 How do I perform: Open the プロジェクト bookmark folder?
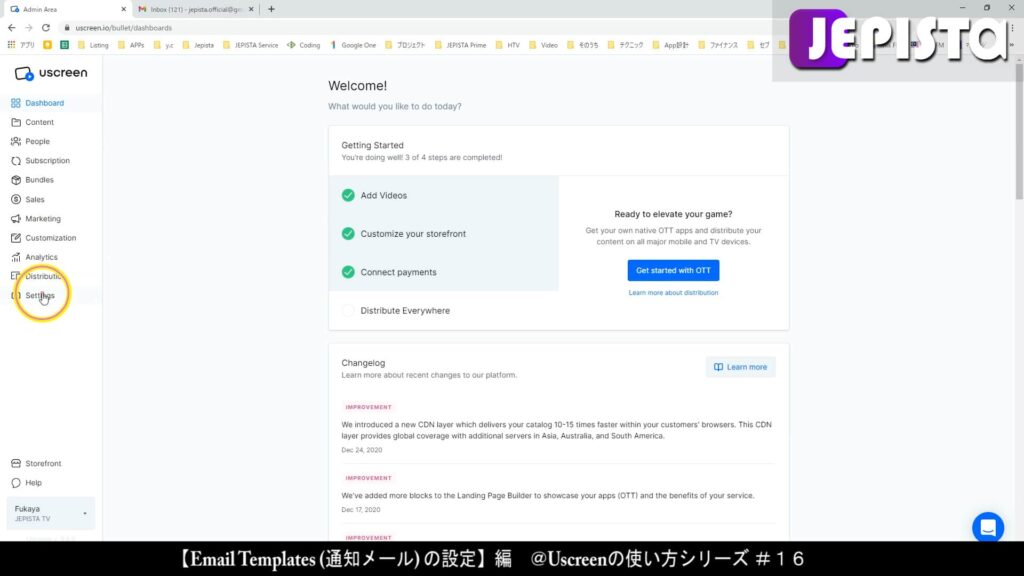(x=405, y=45)
